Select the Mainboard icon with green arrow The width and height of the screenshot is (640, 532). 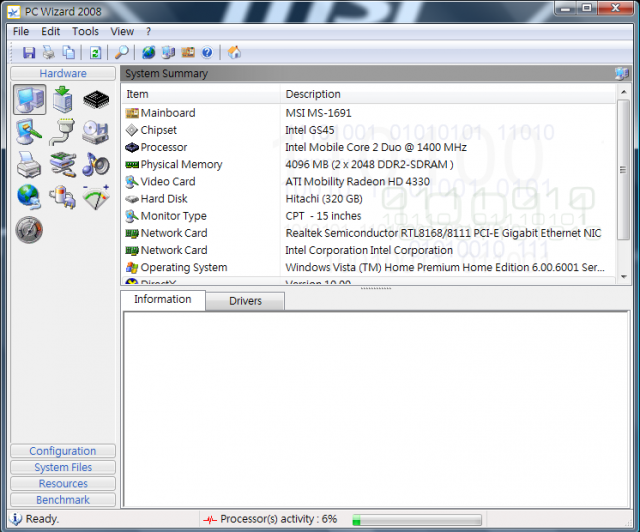63,100
